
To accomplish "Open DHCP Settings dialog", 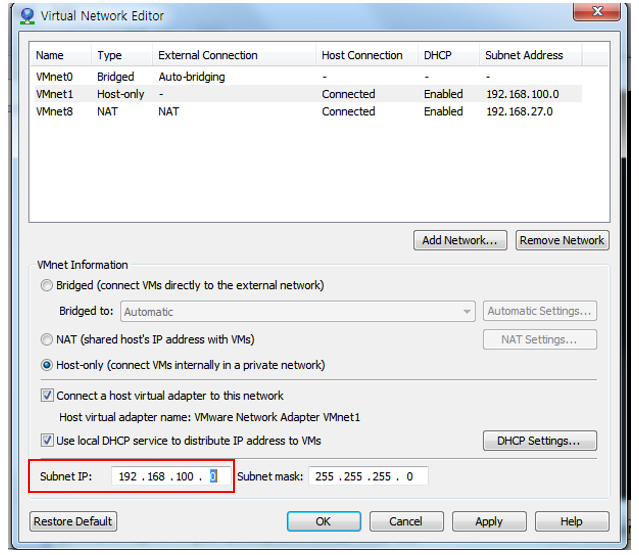I will (540, 440).
